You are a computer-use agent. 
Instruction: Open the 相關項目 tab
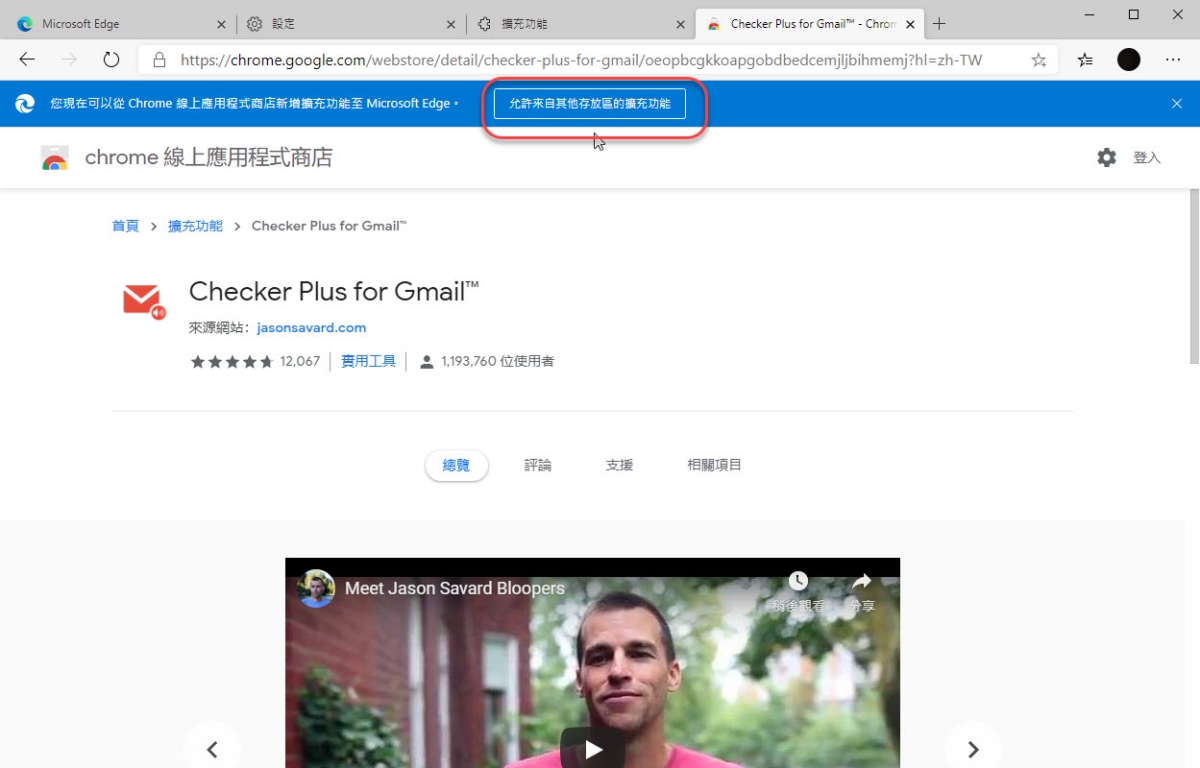(x=714, y=465)
